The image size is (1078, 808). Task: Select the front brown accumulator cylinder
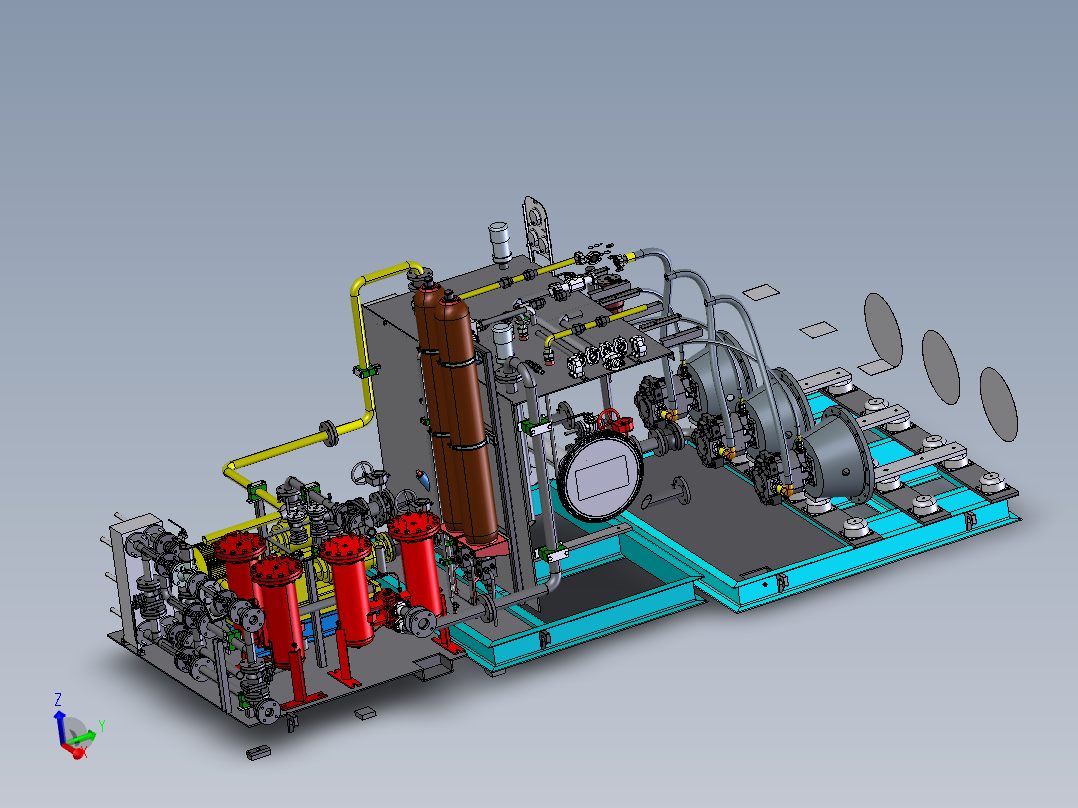[468, 423]
